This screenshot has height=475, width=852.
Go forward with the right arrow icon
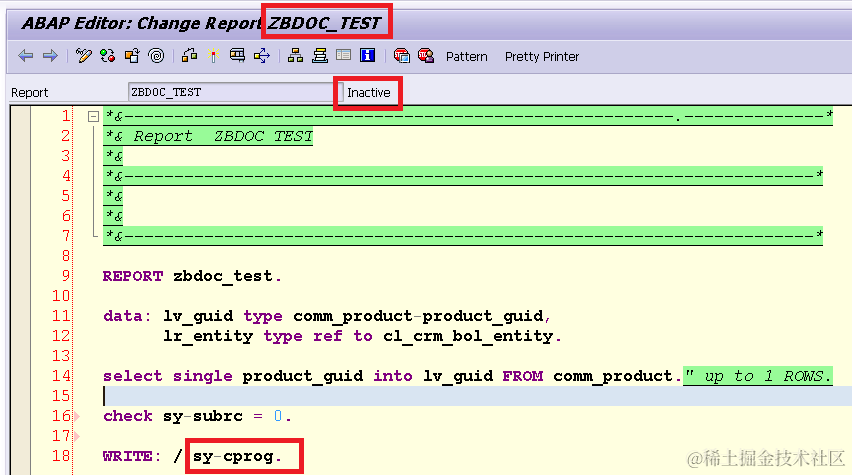pyautogui.click(x=50, y=55)
